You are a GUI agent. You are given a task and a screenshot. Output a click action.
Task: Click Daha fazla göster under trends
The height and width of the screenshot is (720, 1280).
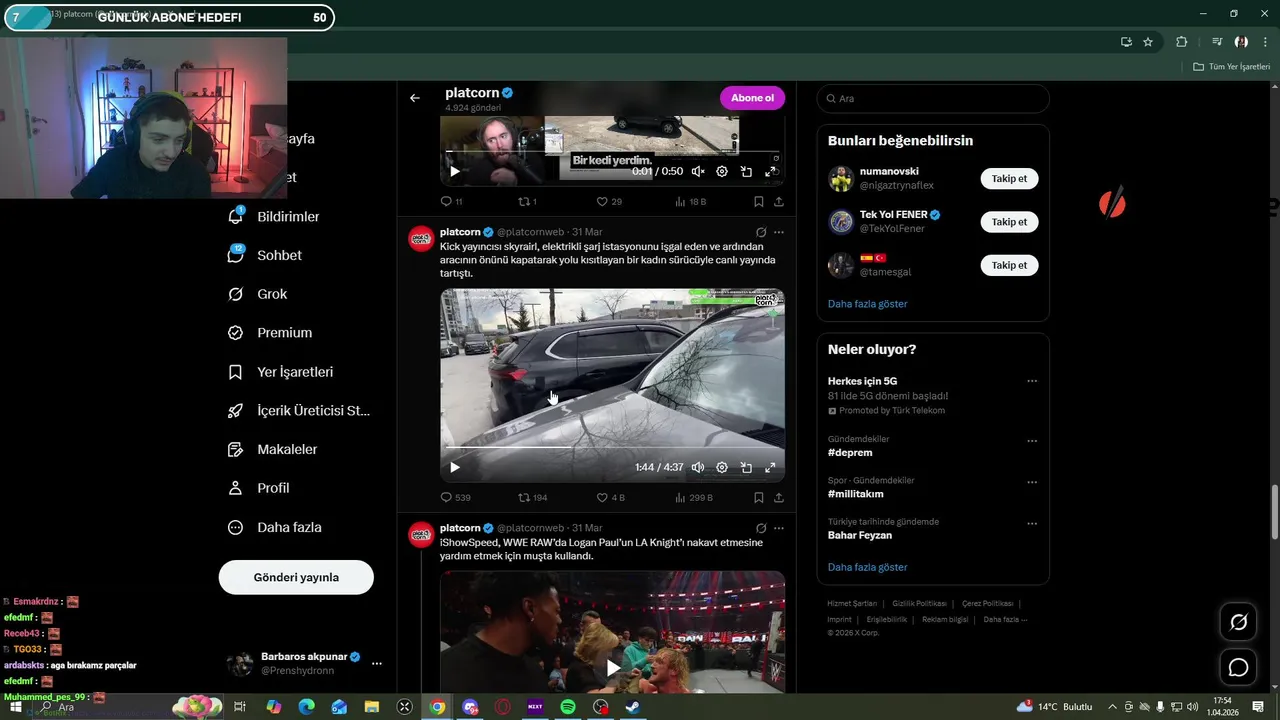868,567
